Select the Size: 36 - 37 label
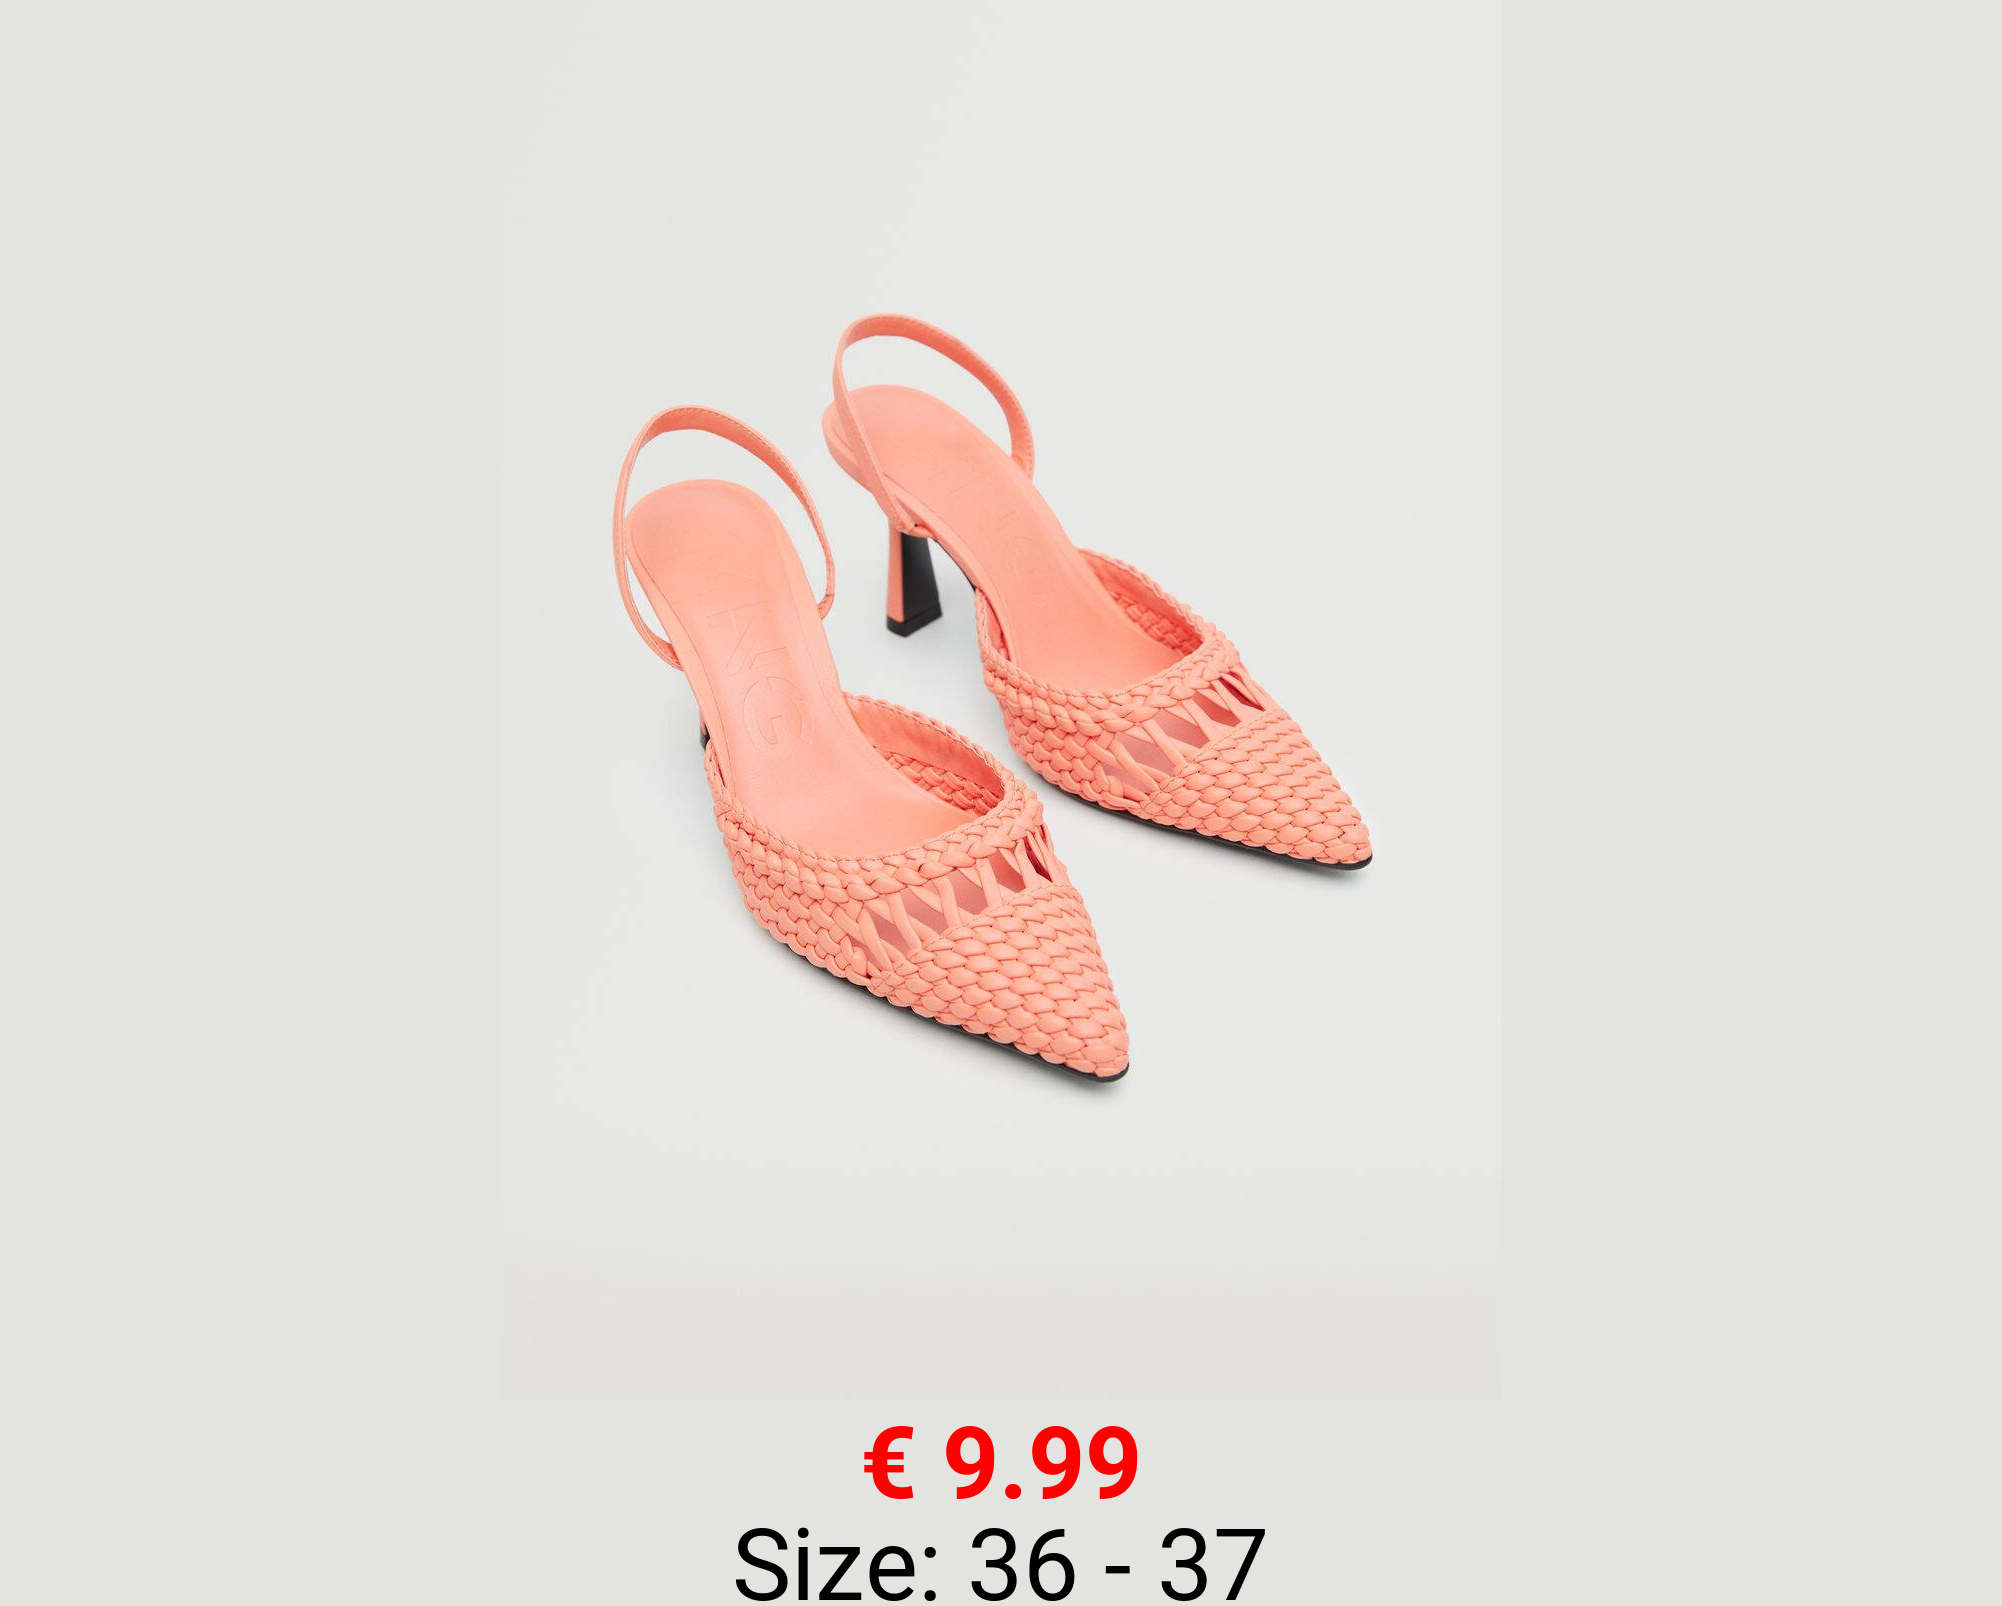This screenshot has height=1606, width=2002. coord(1000,1563)
